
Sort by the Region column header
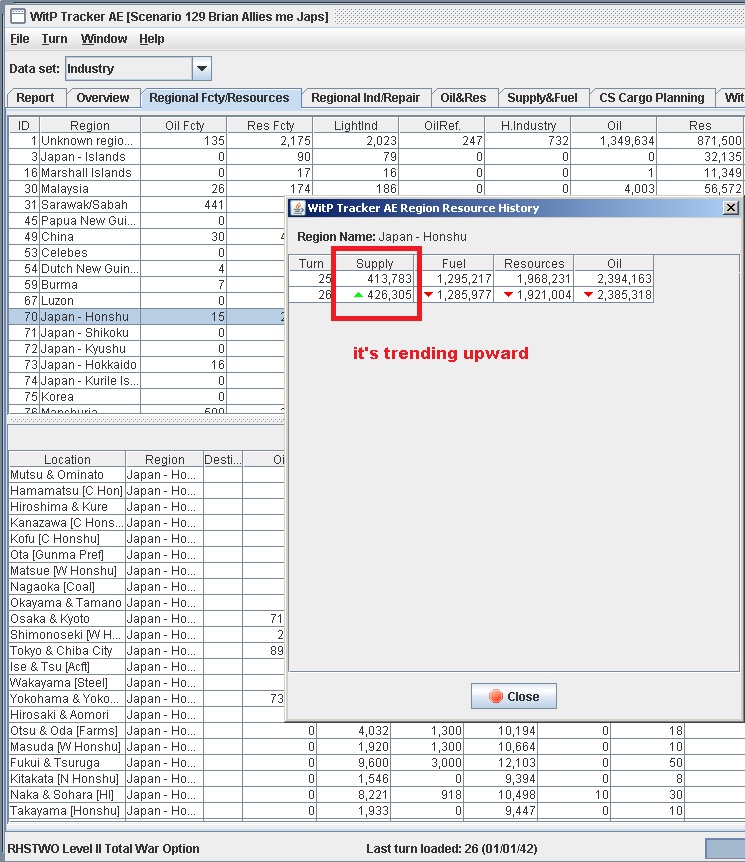(x=90, y=125)
